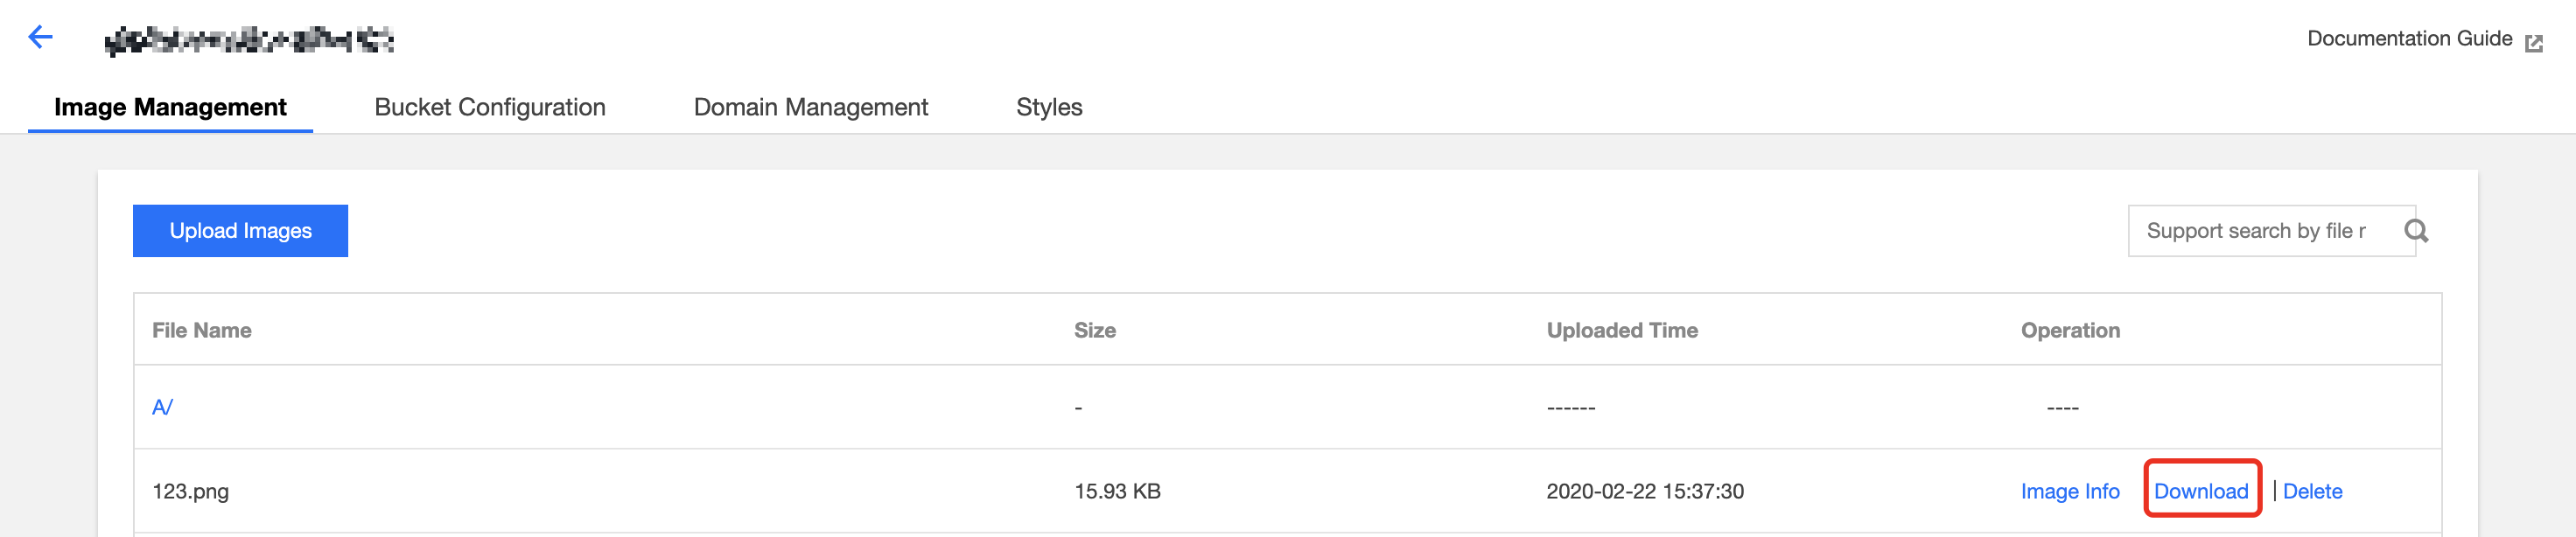Click the 123.png file name
This screenshot has width=2576, height=537.
click(x=190, y=491)
